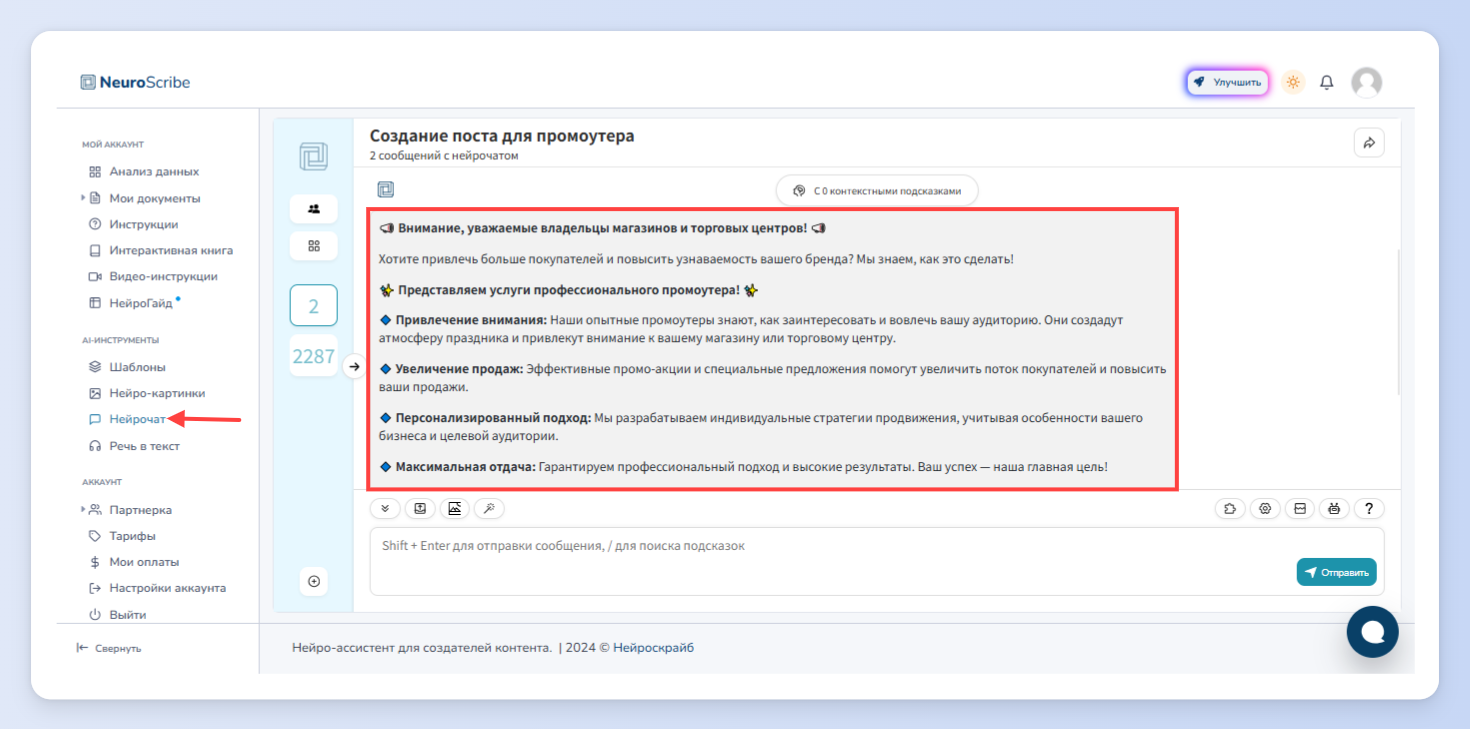The height and width of the screenshot is (729, 1470).
Task: Click the Отправить send button
Action: point(1337,572)
